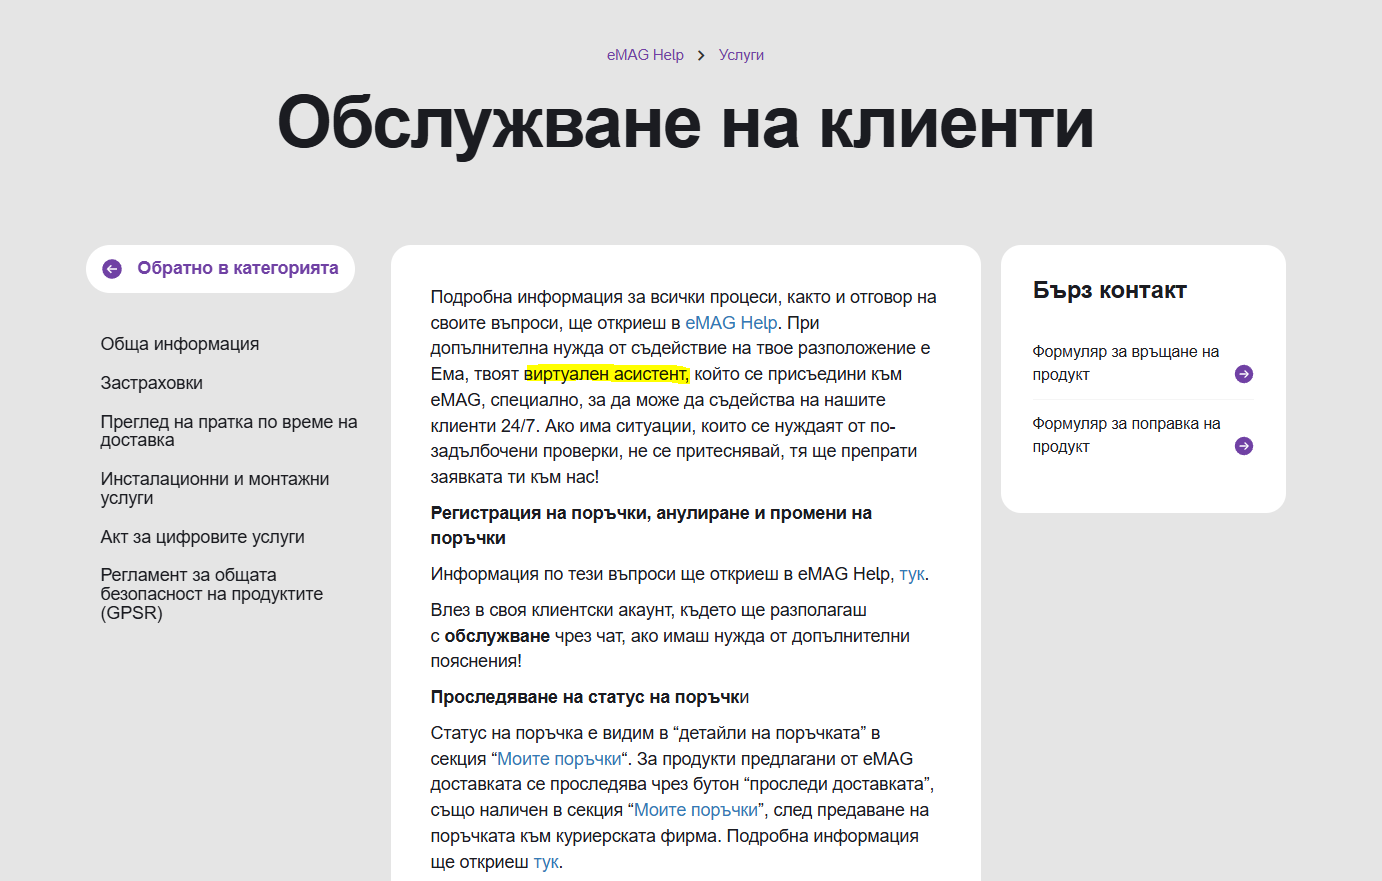Click arrow icon for Формуляр за поправка
Viewport: 1382px width, 881px height.
coord(1243,446)
